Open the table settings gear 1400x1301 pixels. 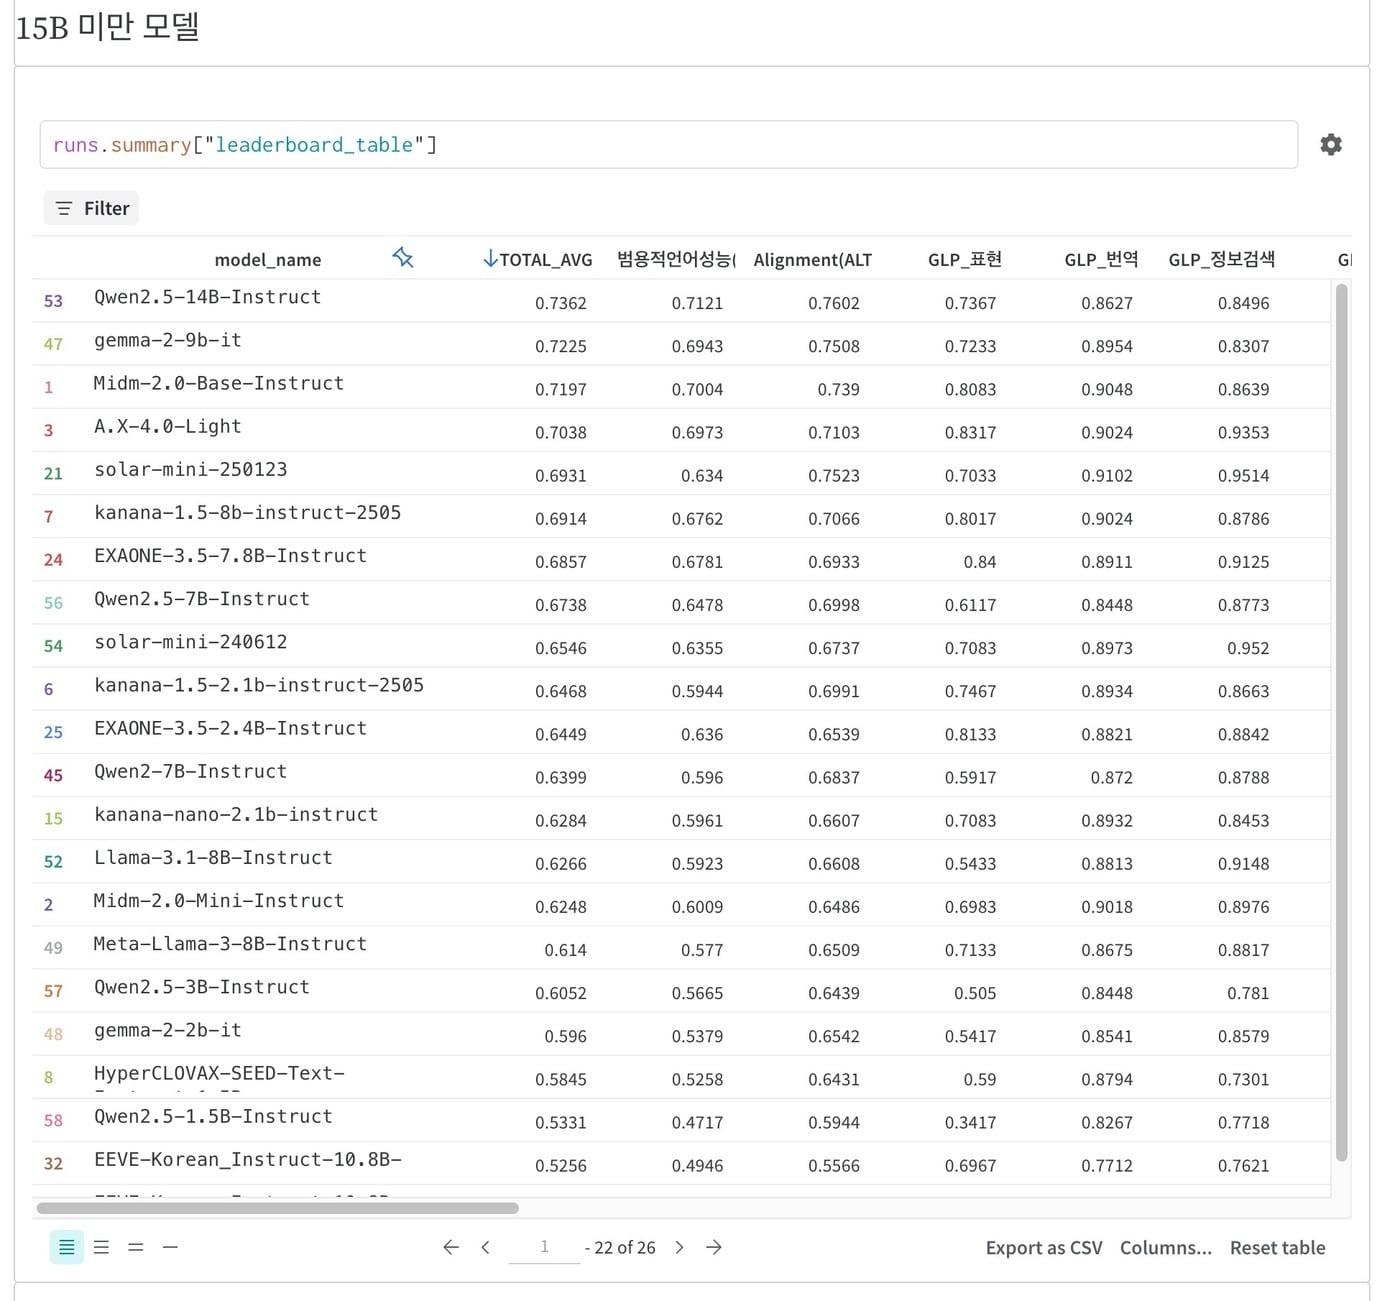pos(1331,144)
